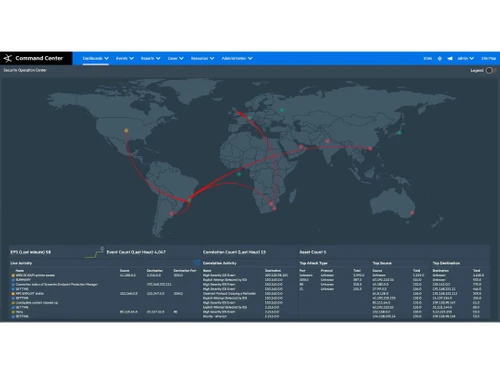
Task: Click the Site Map link
Action: [488, 58]
